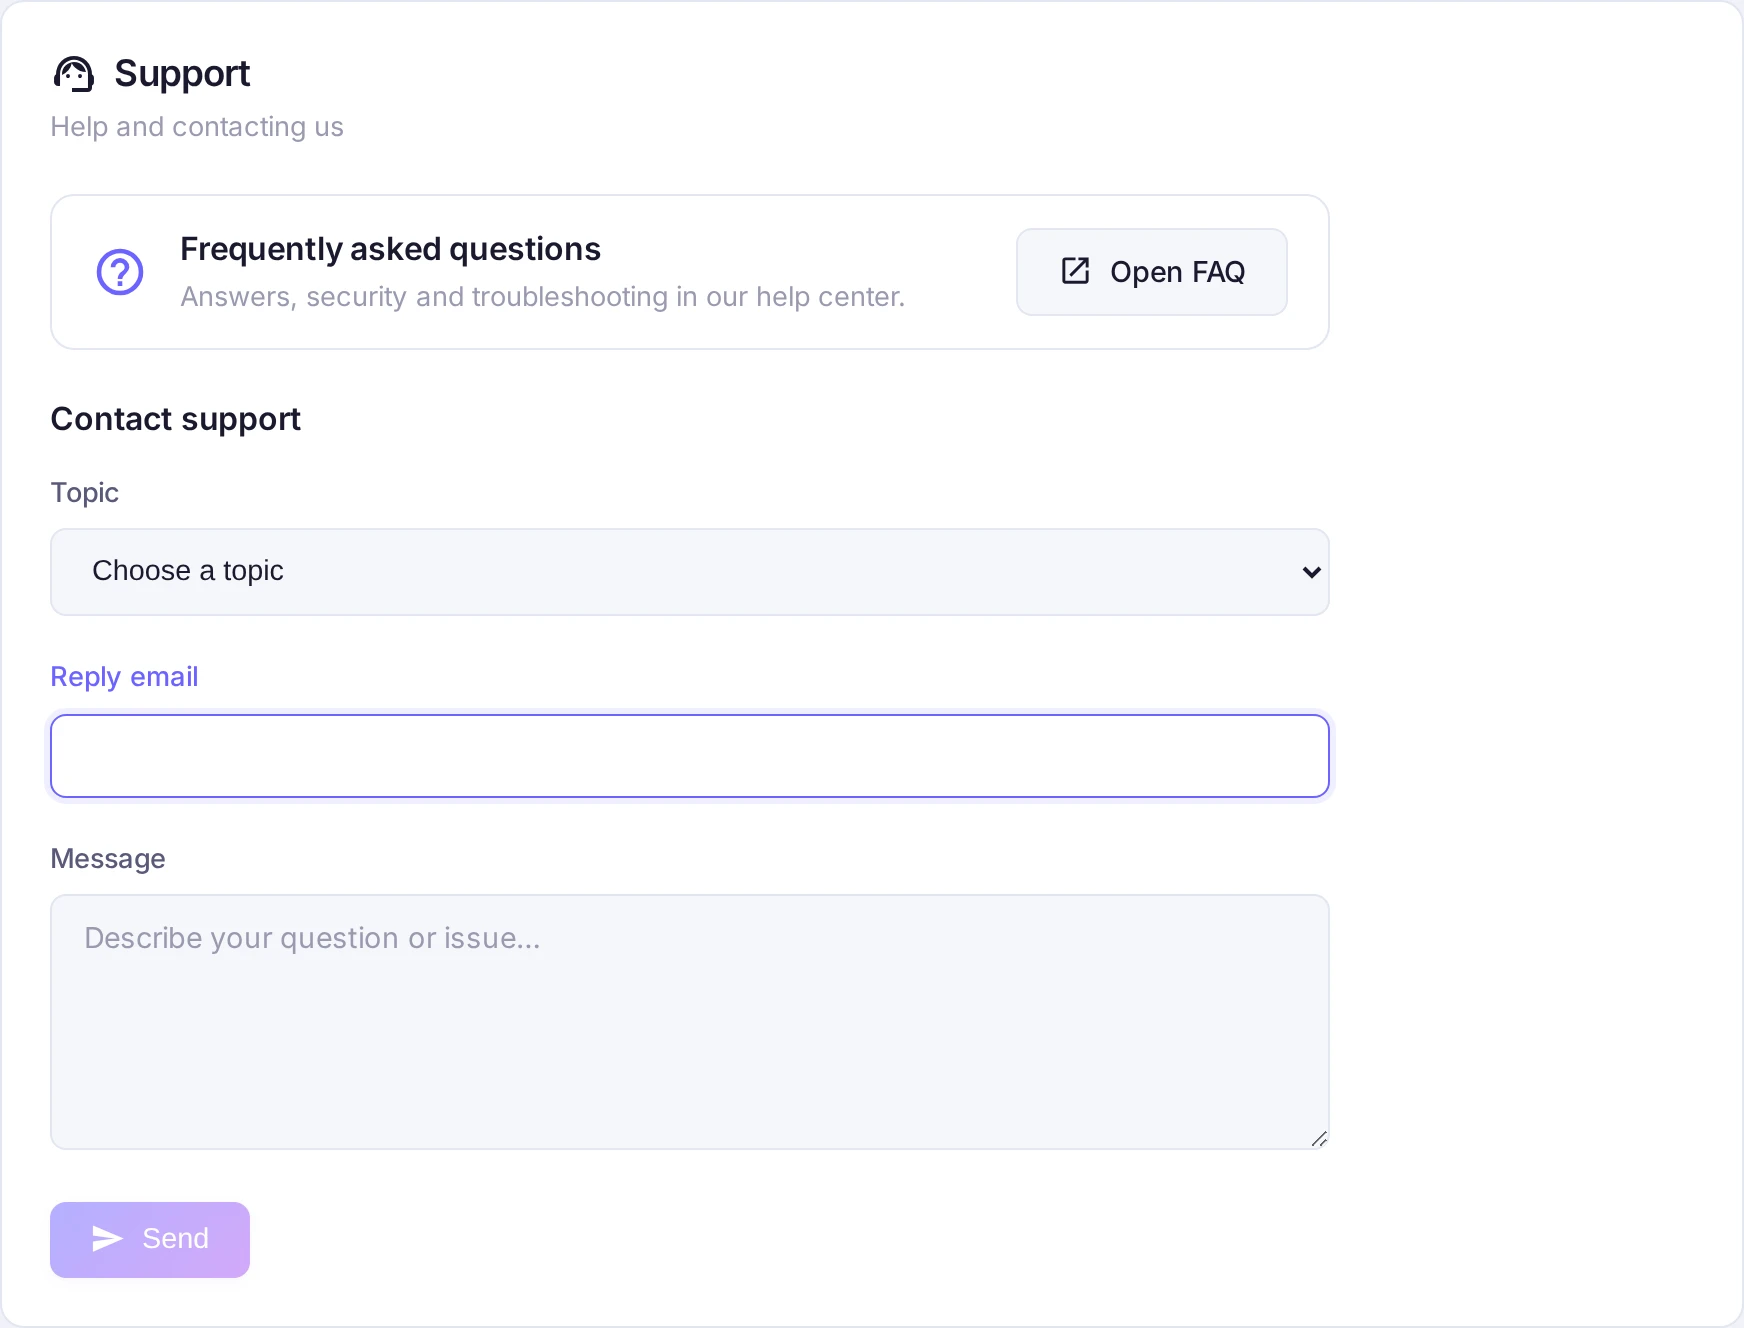Click the "Contact support" section heading
The width and height of the screenshot is (1744, 1328).
point(176,419)
